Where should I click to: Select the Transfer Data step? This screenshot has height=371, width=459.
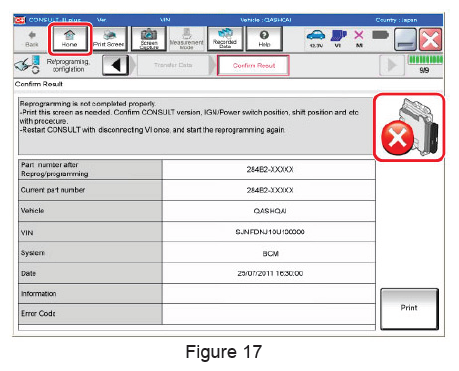[x=173, y=65]
